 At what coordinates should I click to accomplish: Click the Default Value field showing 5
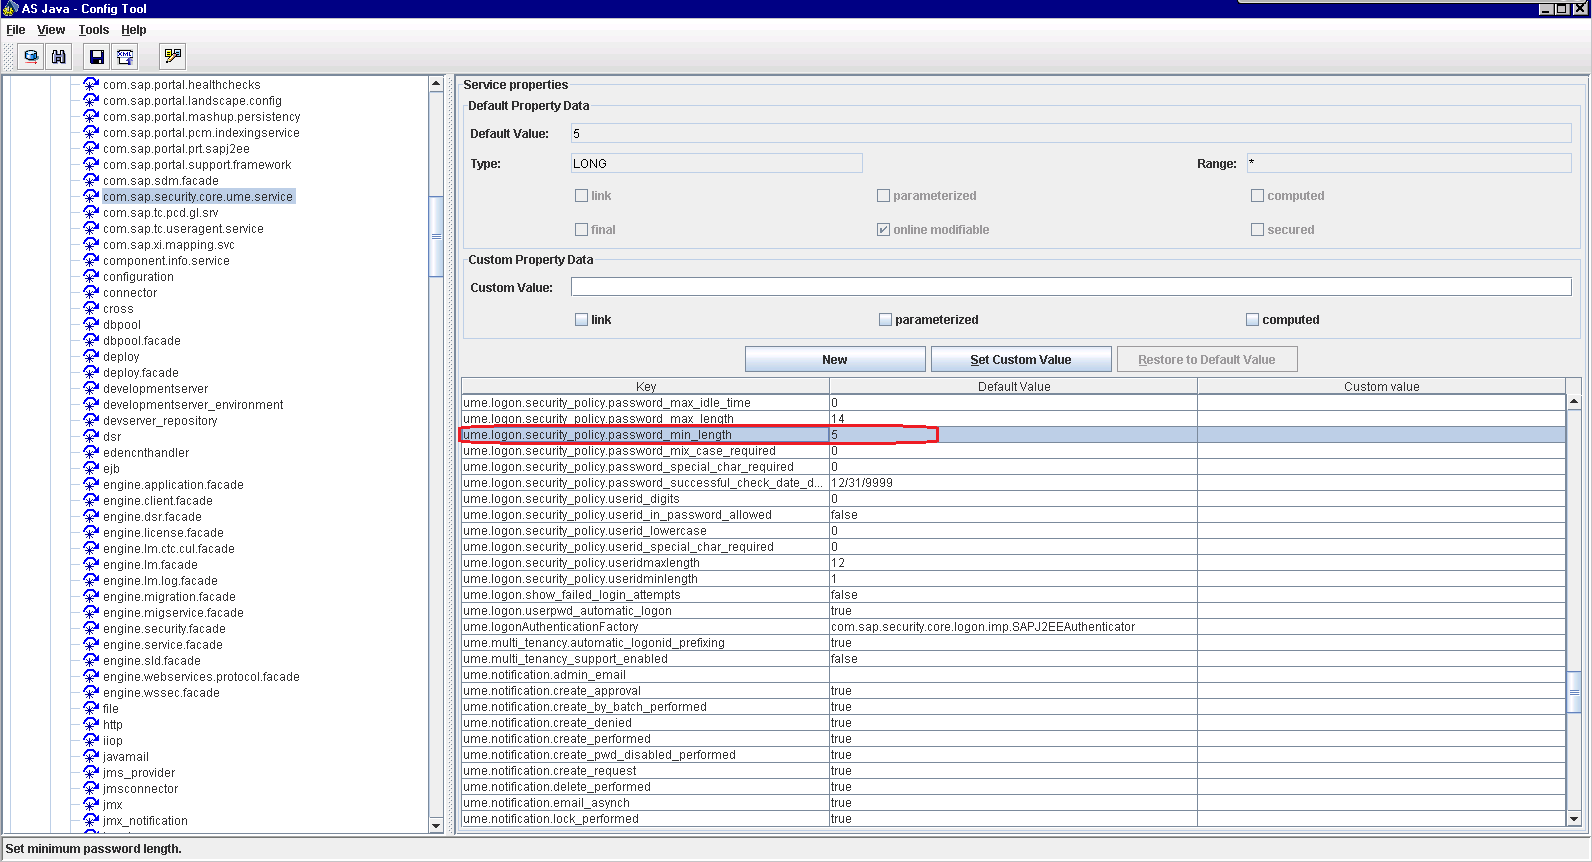click(x=1071, y=133)
